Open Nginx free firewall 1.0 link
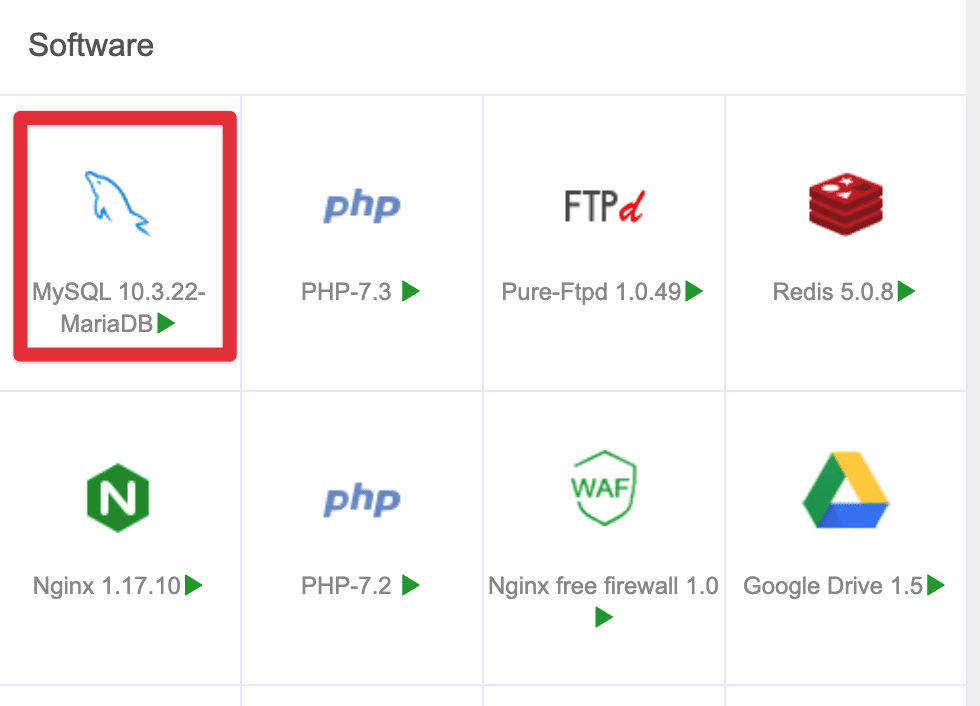Viewport: 980px width, 706px height. pyautogui.click(x=603, y=585)
